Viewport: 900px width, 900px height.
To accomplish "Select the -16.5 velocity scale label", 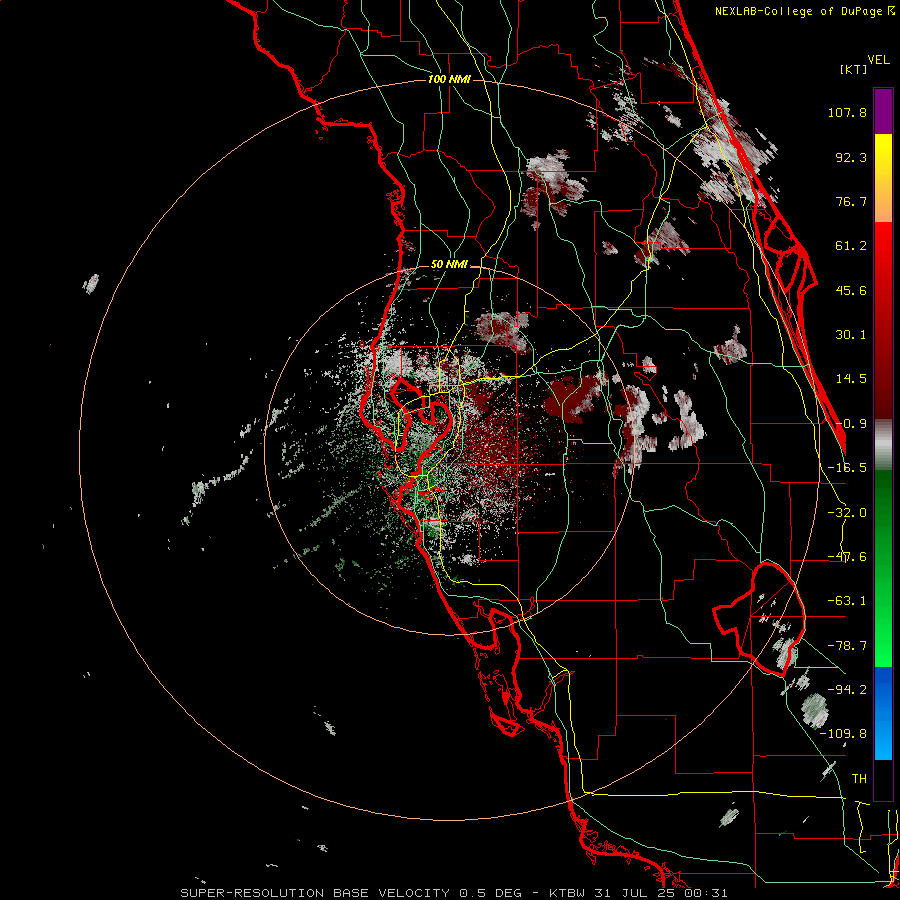I will coord(847,468).
